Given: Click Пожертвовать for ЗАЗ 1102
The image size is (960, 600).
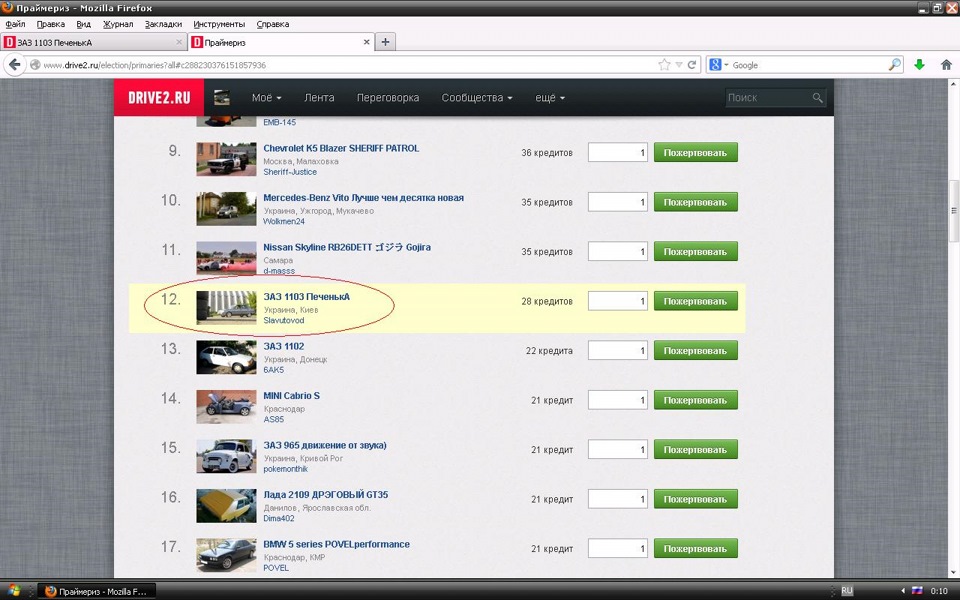Looking at the screenshot, I should point(696,351).
